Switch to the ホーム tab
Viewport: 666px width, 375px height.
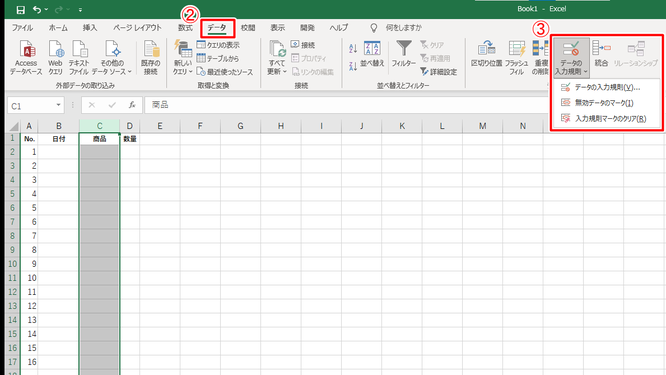(58, 28)
